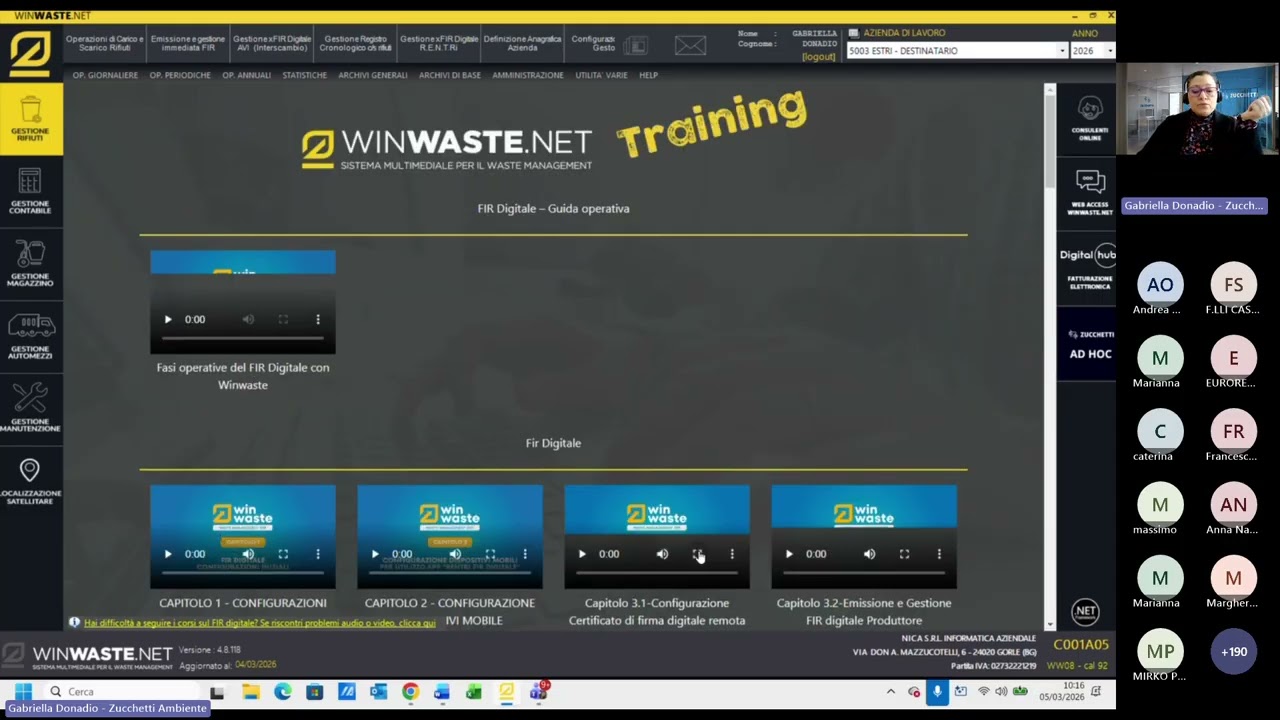
Task: Toggle fullscreen on Capitolo 3.2 video
Action: [904, 554]
